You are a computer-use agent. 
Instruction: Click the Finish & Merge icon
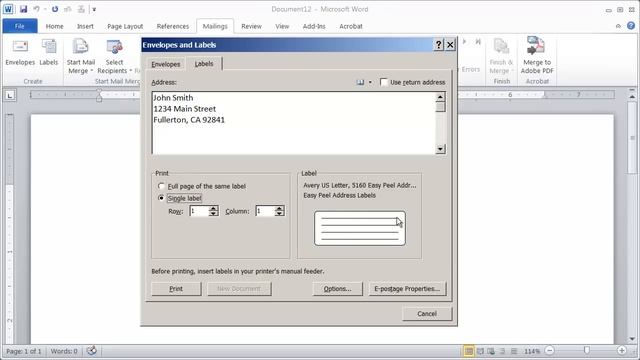[501, 56]
